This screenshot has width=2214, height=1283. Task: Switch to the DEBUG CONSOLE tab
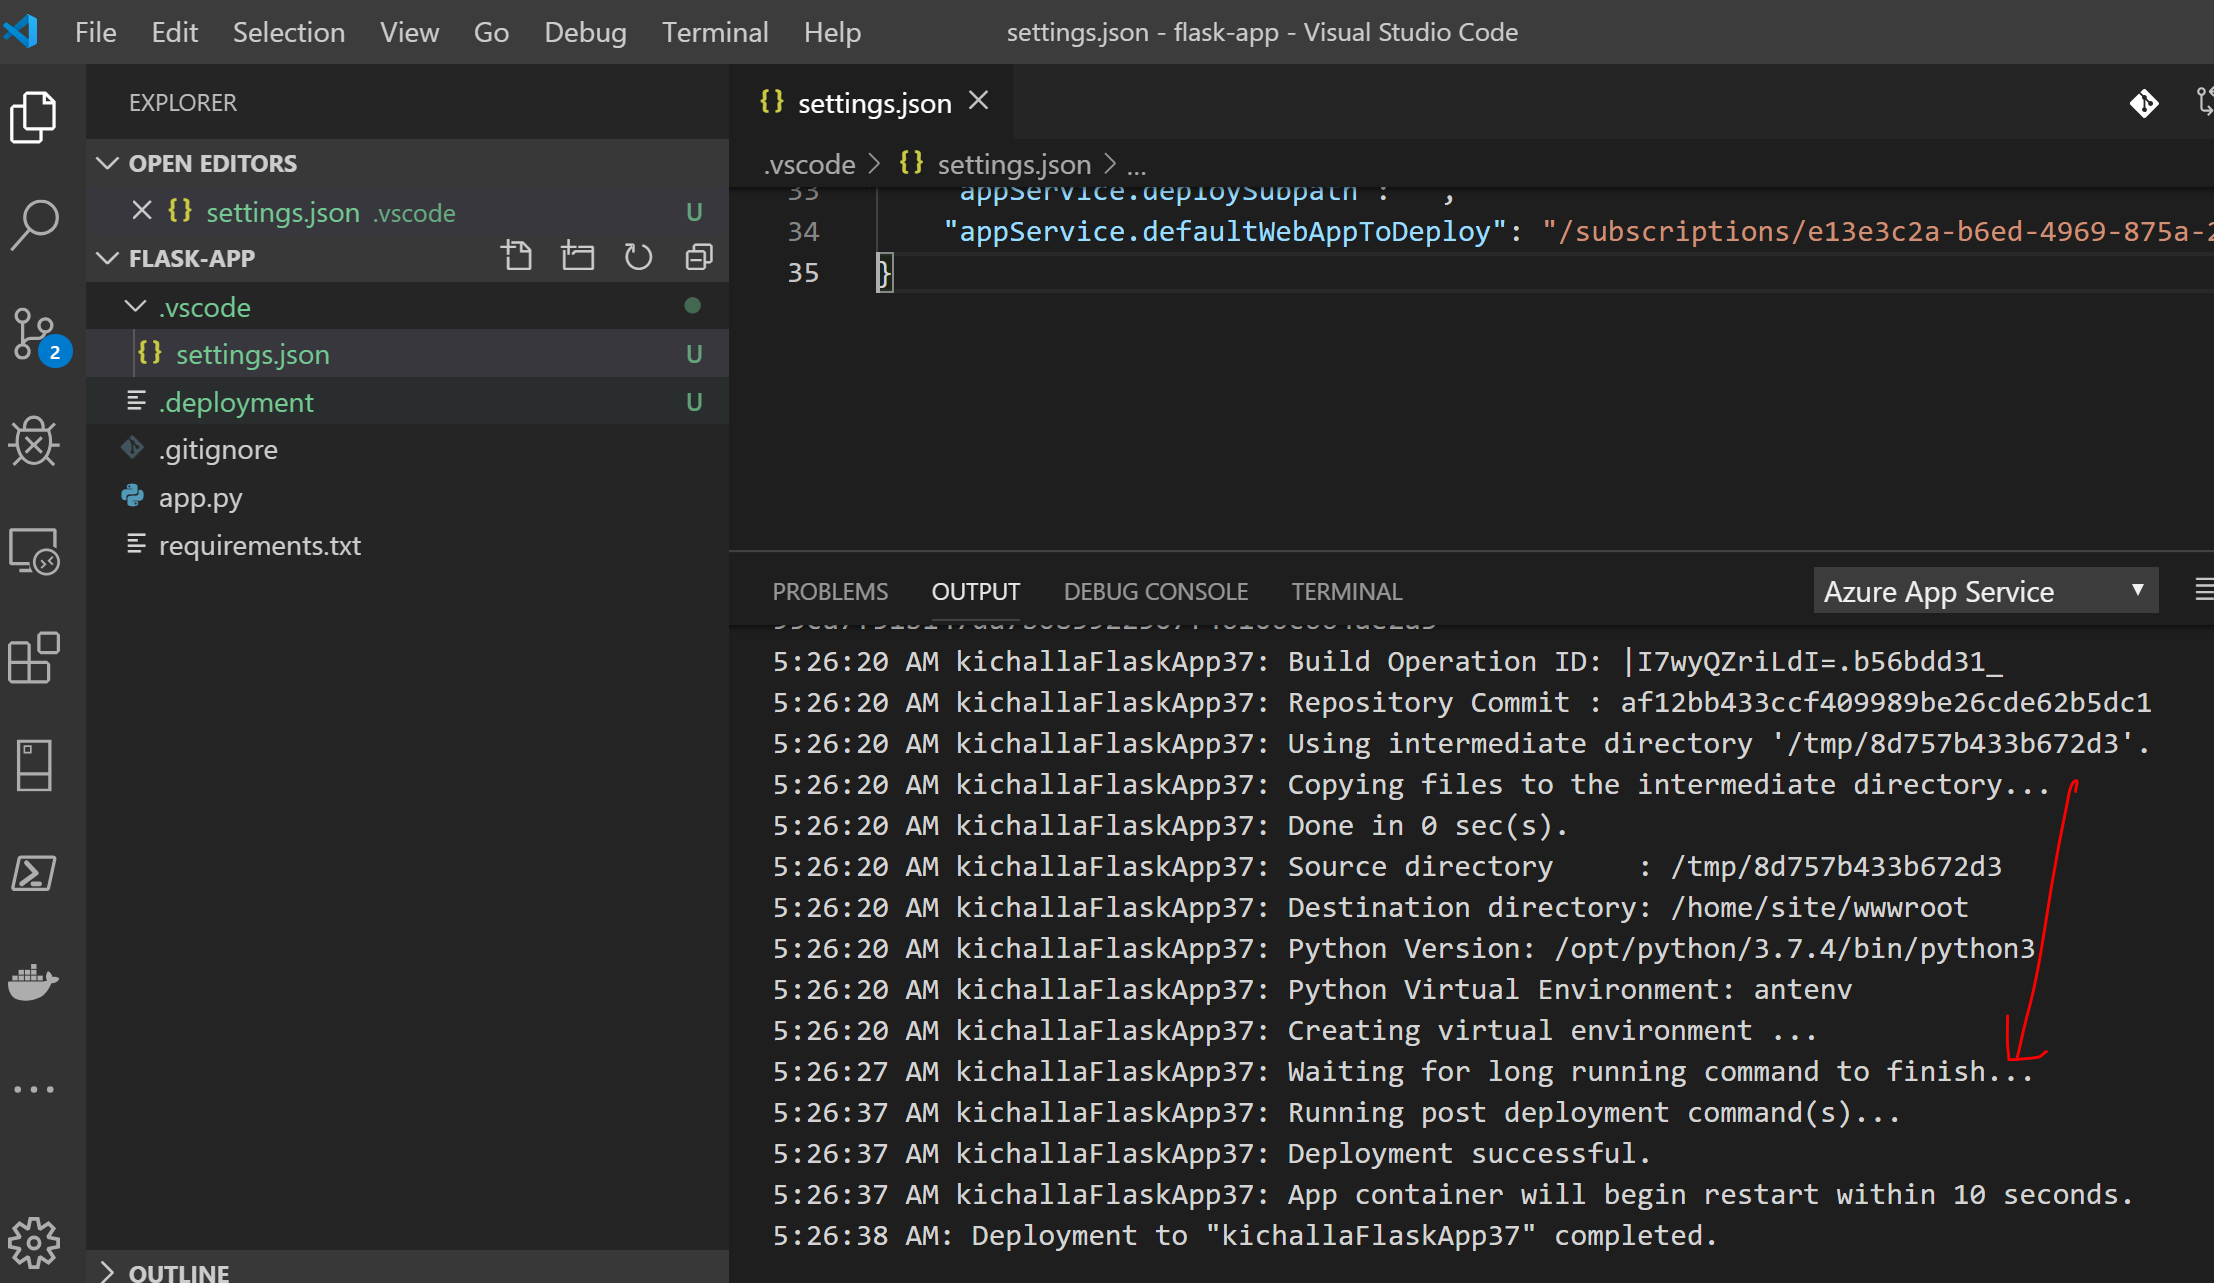[x=1155, y=591]
